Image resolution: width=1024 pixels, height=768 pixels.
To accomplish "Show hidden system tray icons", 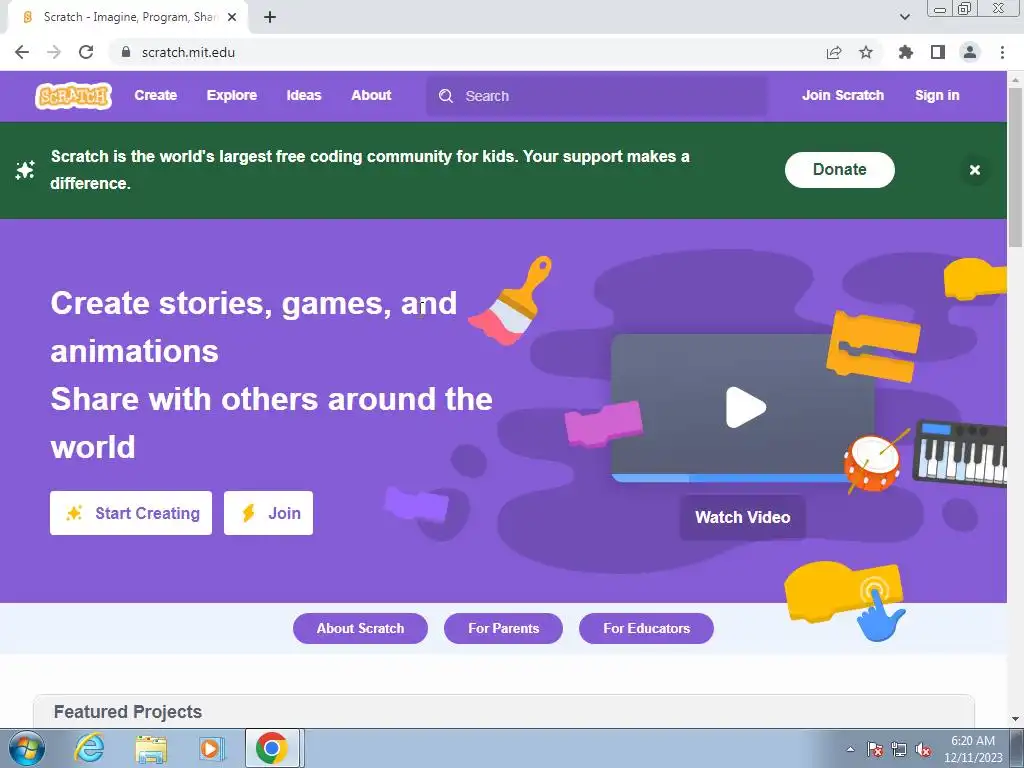I will pos(850,750).
